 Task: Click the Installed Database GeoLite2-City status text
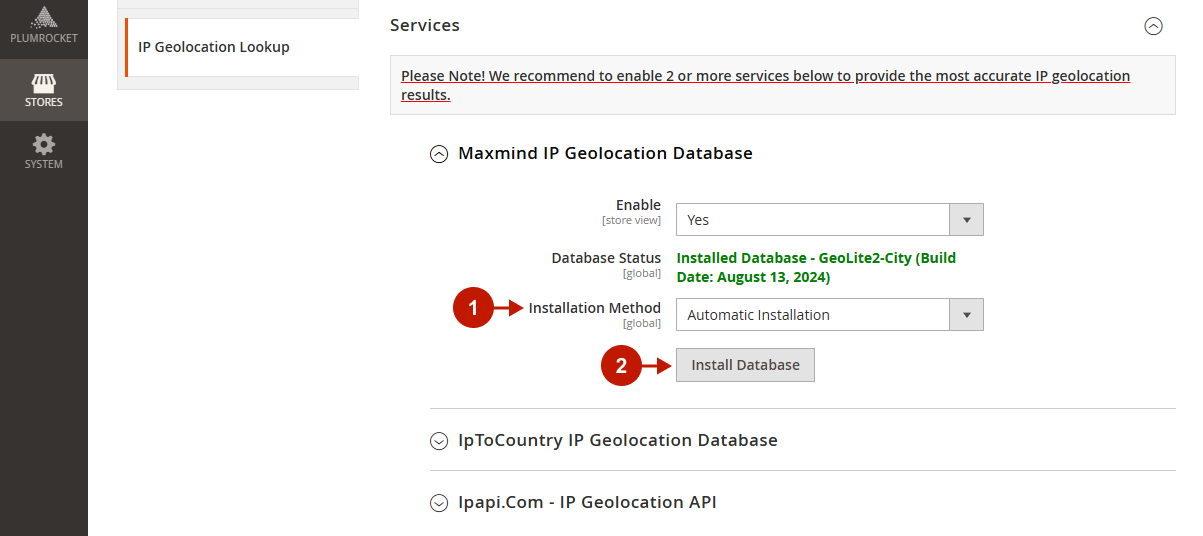point(816,267)
